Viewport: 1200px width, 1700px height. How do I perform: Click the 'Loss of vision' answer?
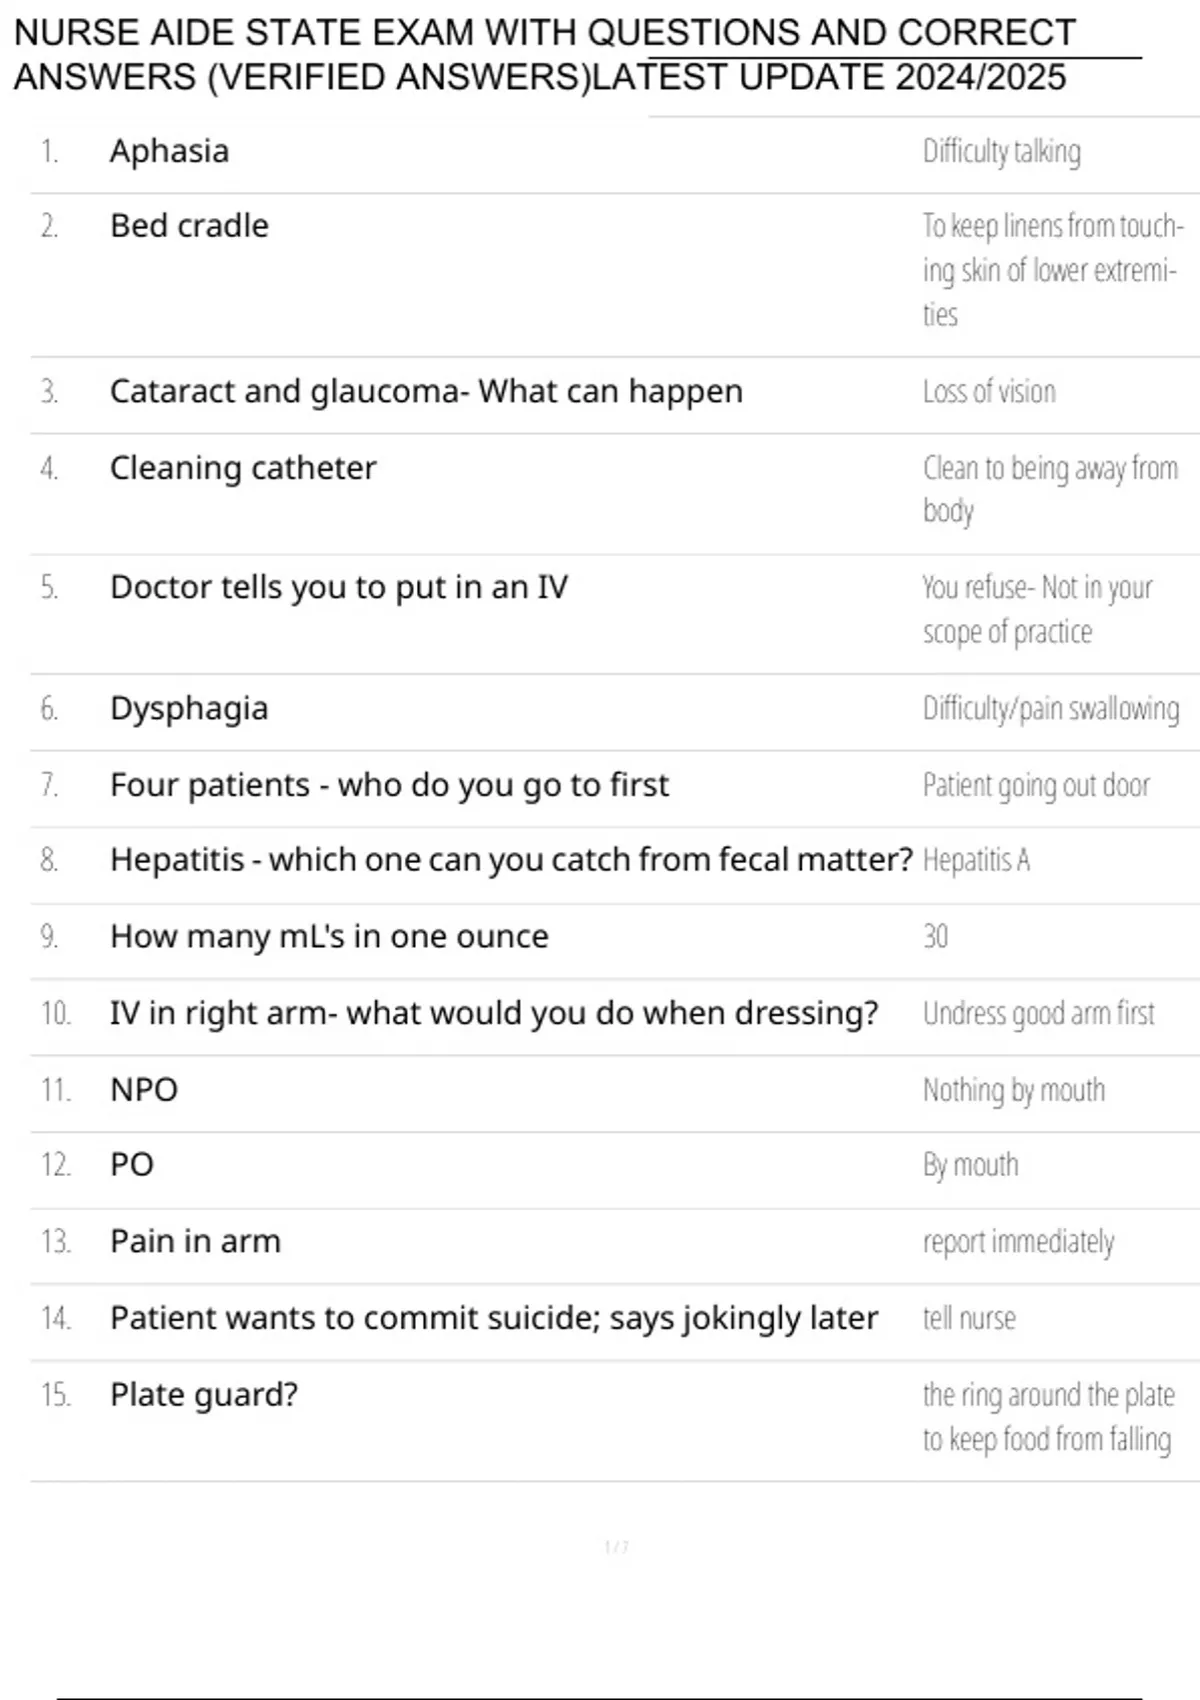[989, 391]
